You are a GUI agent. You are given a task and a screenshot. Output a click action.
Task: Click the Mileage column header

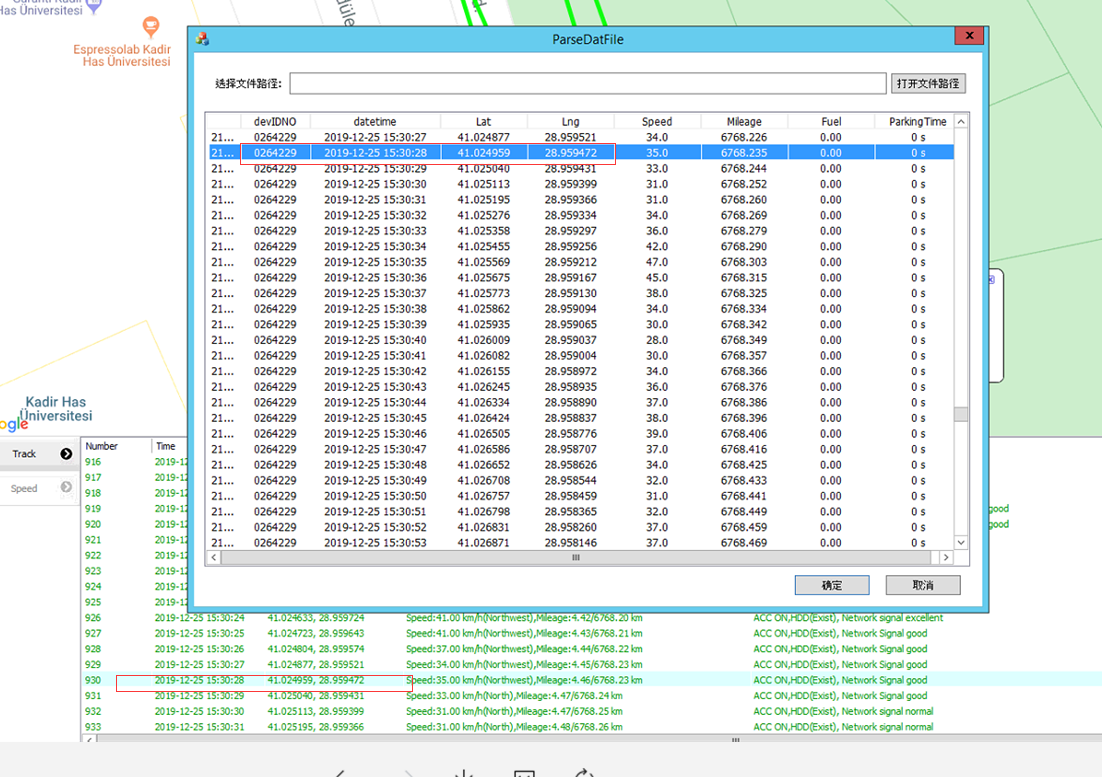click(744, 122)
